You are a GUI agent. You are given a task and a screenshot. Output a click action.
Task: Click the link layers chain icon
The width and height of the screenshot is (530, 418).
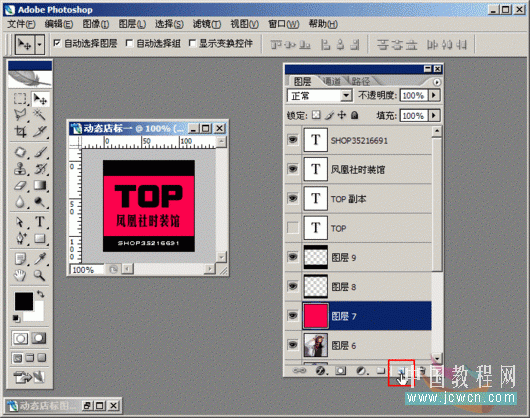[299, 371]
